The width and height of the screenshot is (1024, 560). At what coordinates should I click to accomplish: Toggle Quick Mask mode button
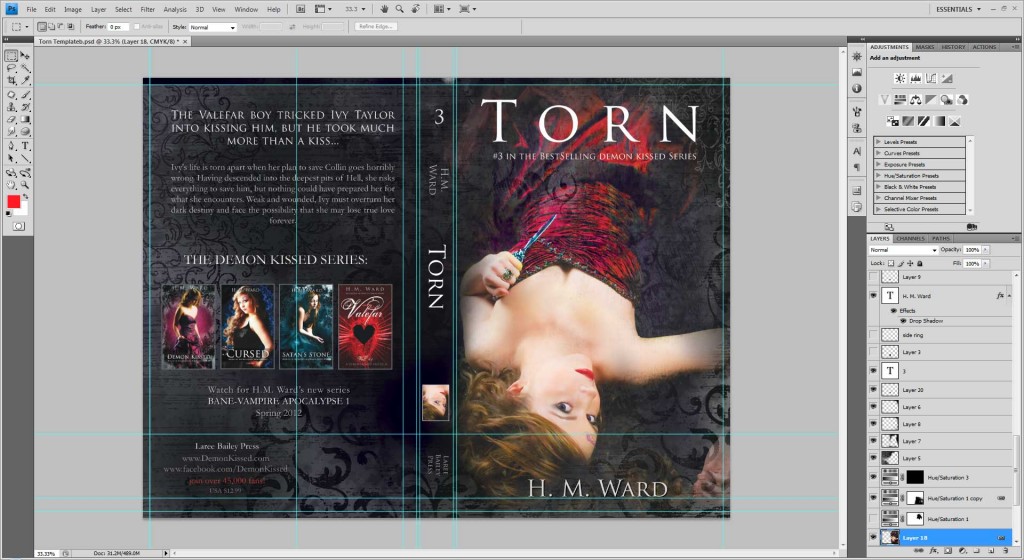[x=18, y=226]
